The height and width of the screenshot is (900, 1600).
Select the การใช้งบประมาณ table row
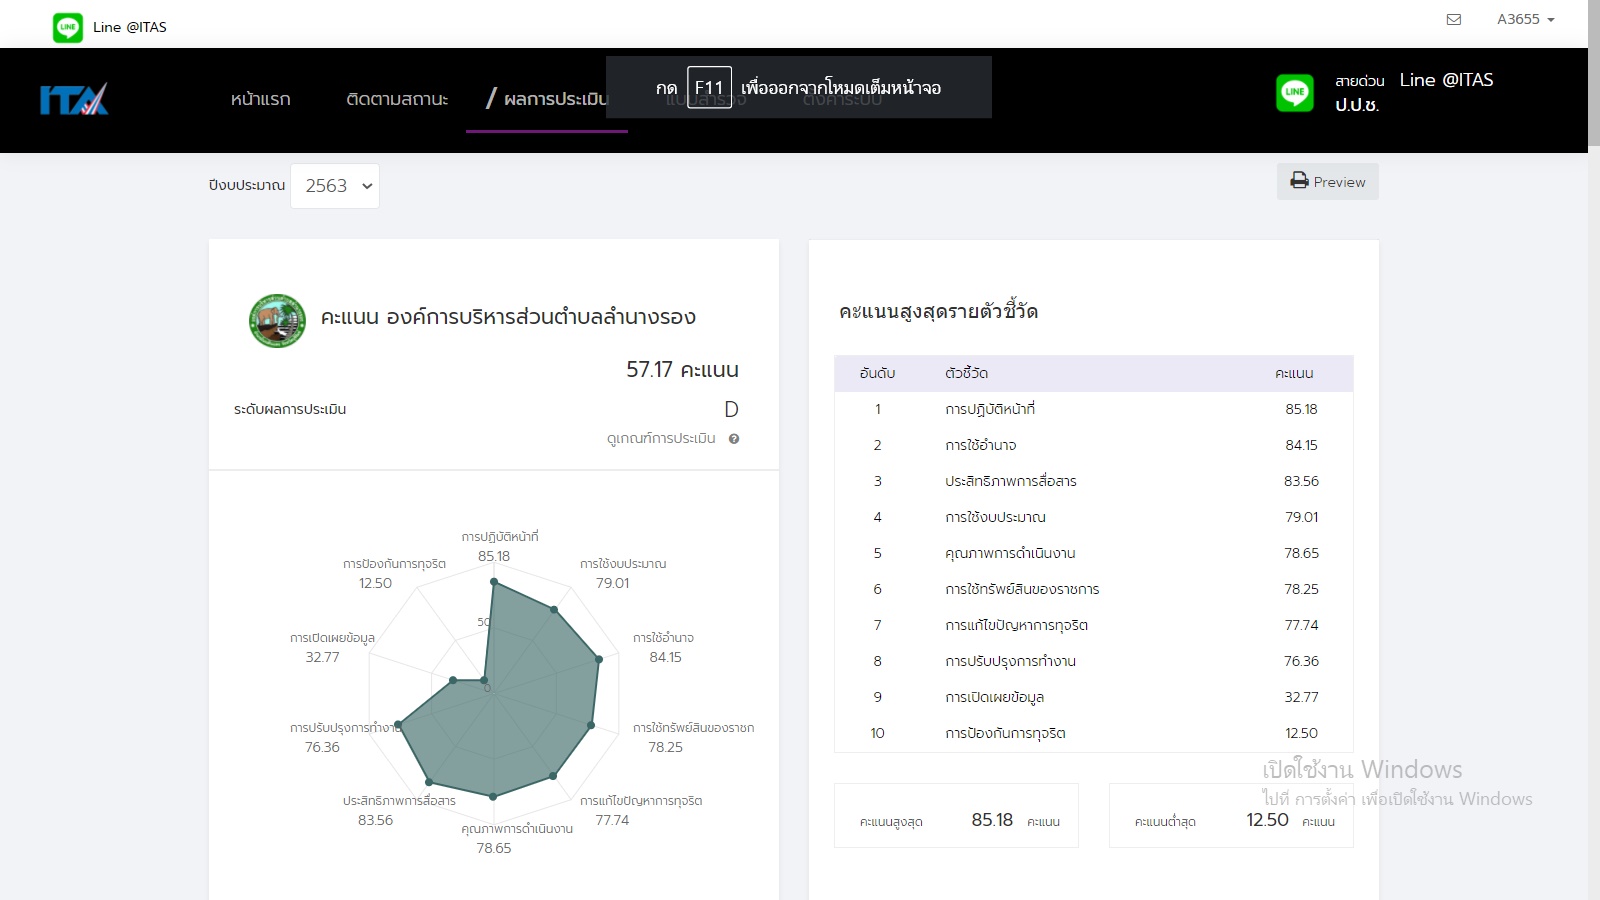(1094, 517)
